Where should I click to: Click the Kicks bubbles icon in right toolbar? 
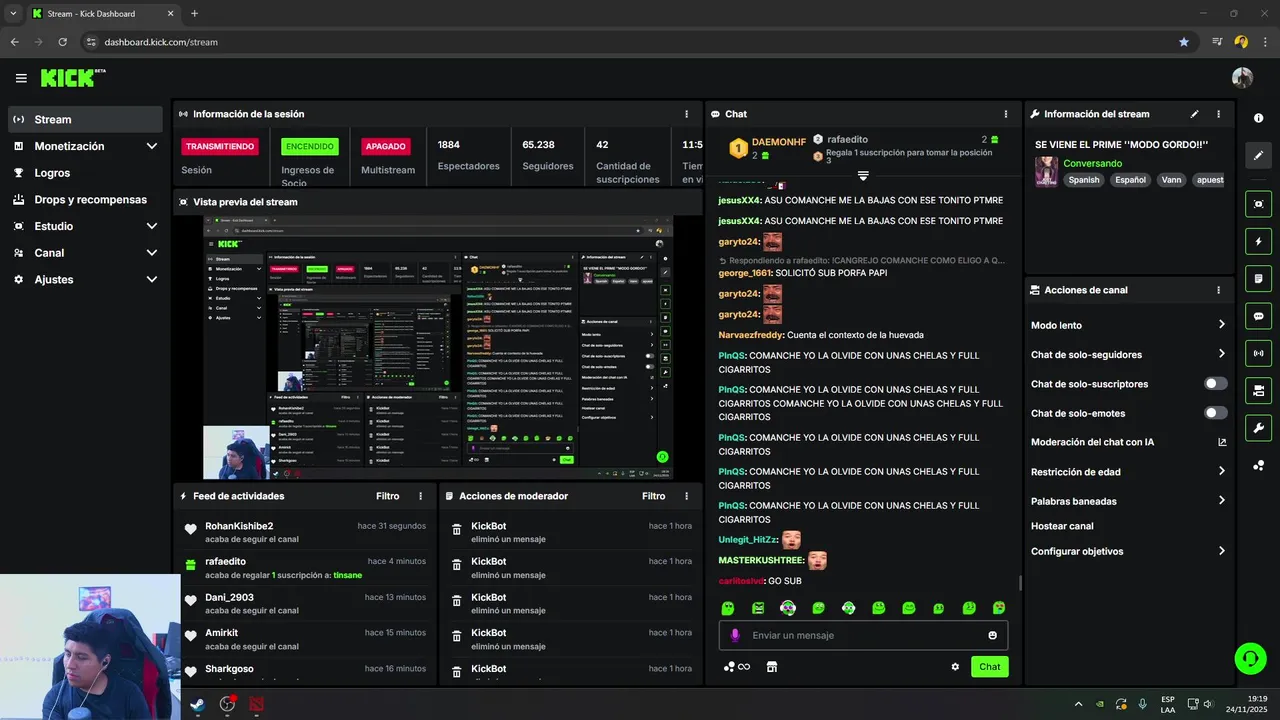(1258, 466)
